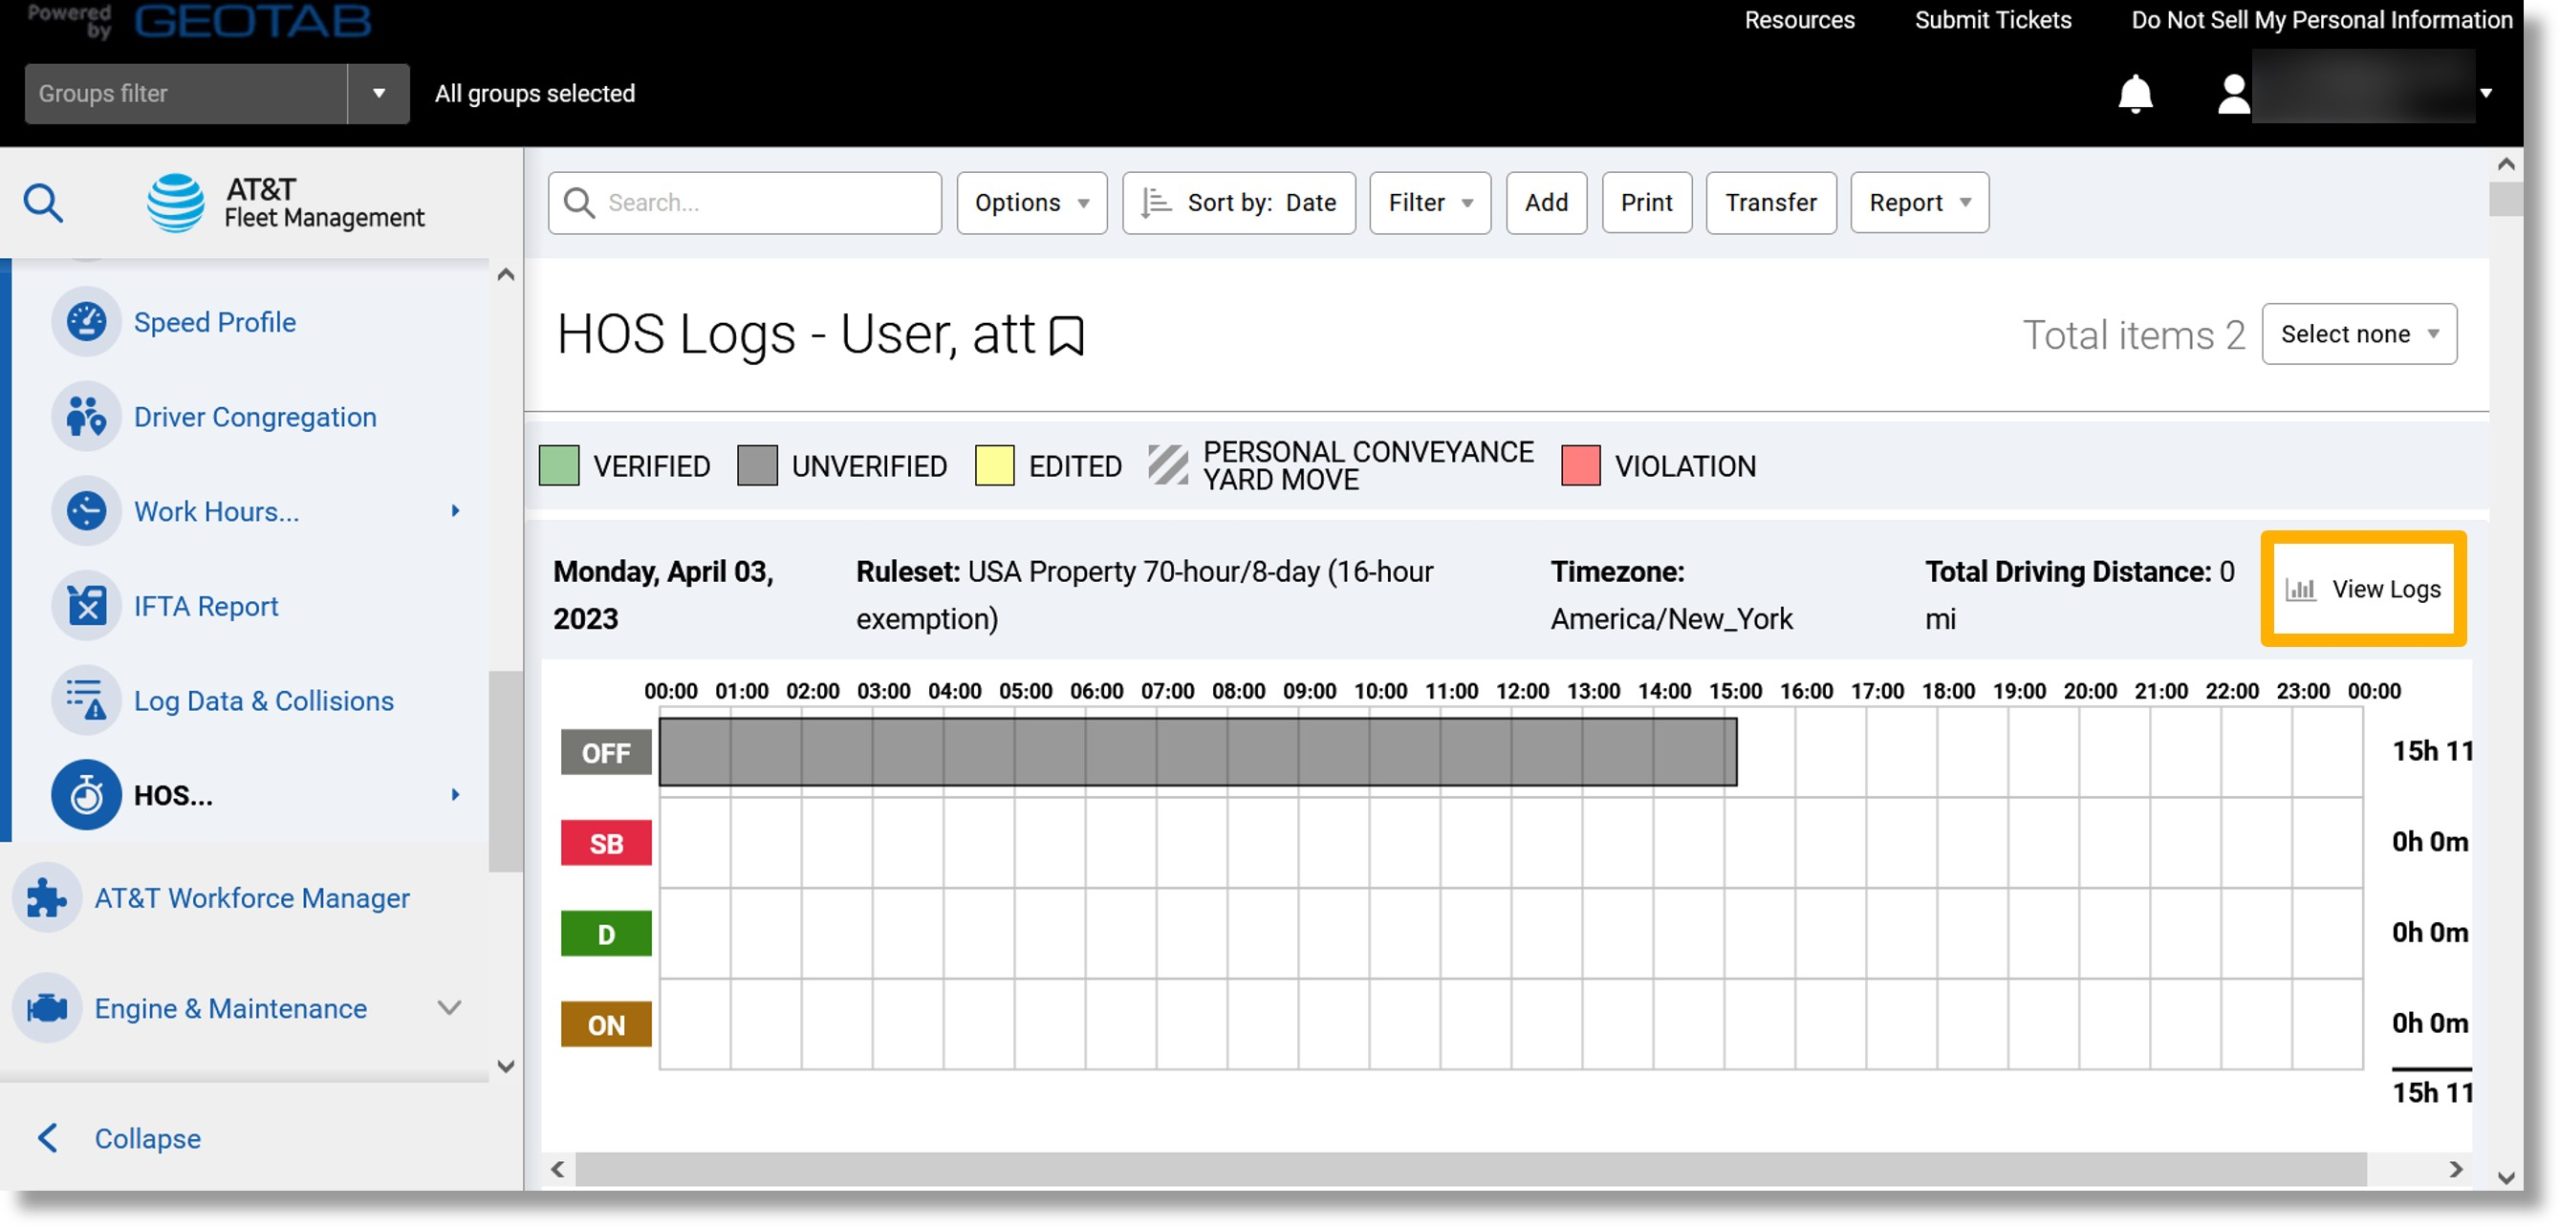The height and width of the screenshot is (1227, 2560).
Task: Click the Transfer button
Action: pyautogui.click(x=1771, y=203)
